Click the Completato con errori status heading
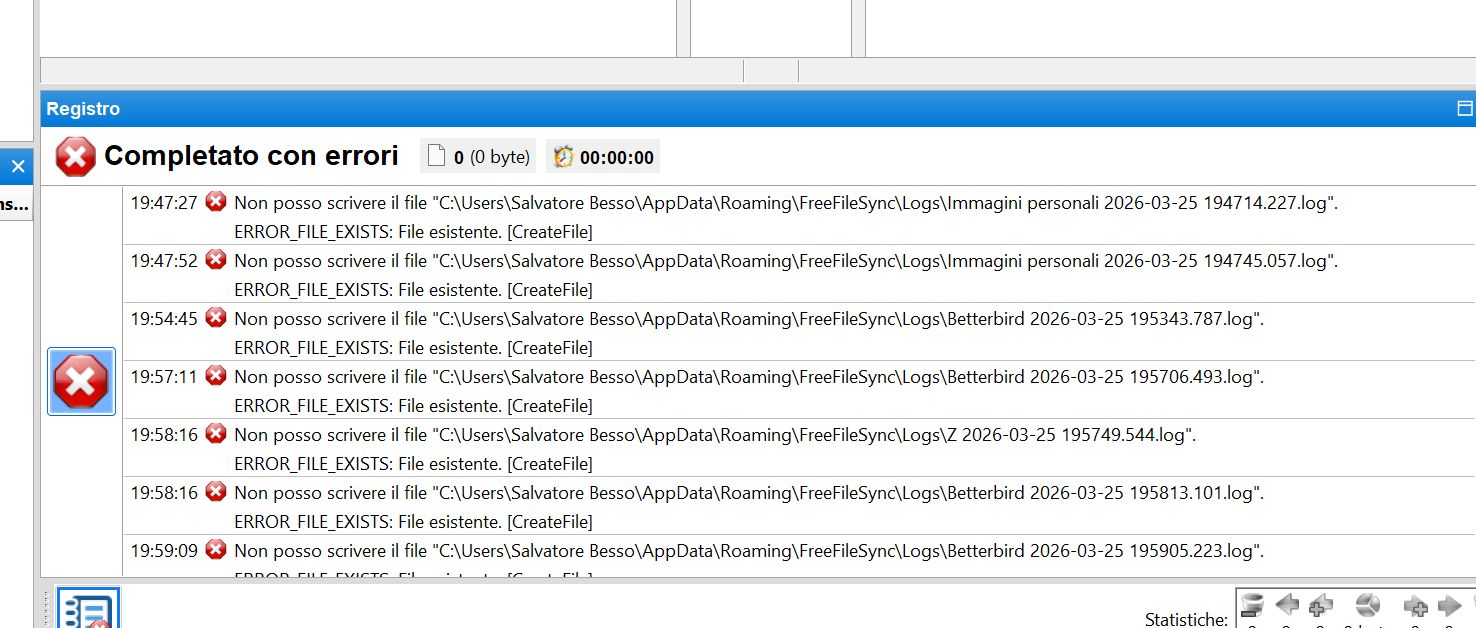 tap(251, 156)
